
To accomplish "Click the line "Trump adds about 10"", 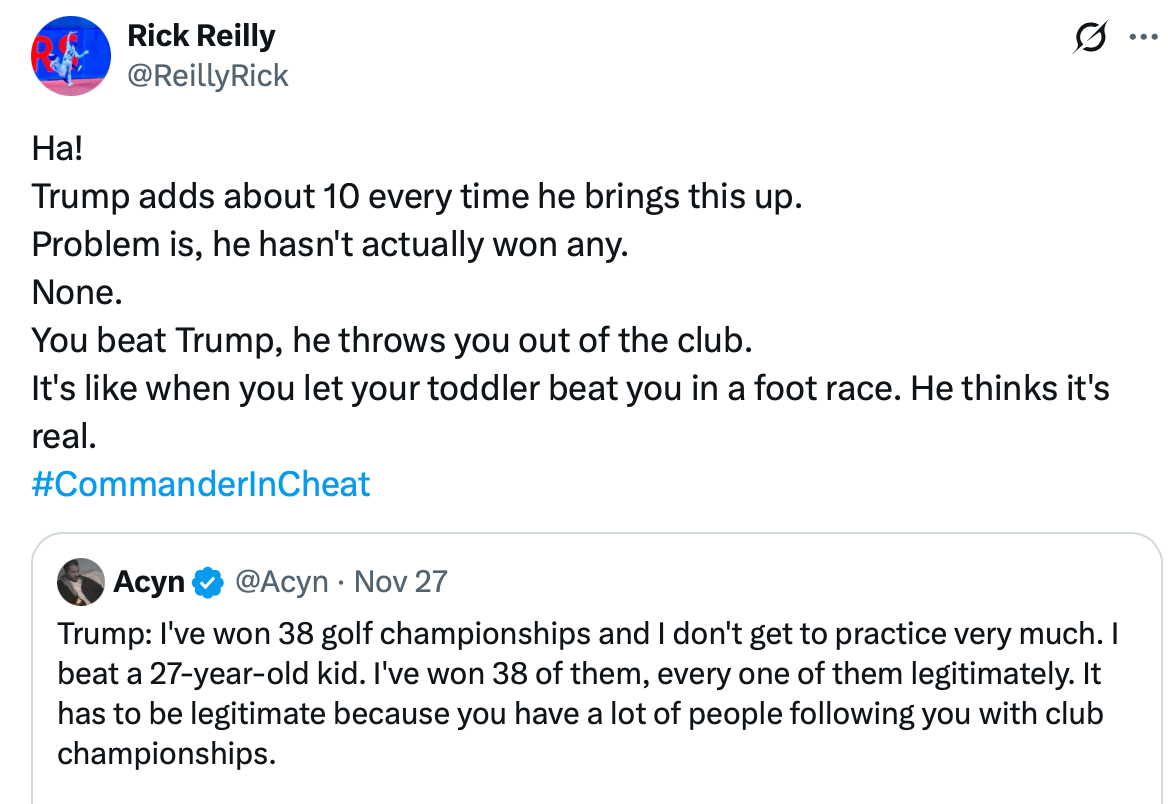I will click(x=417, y=196).
